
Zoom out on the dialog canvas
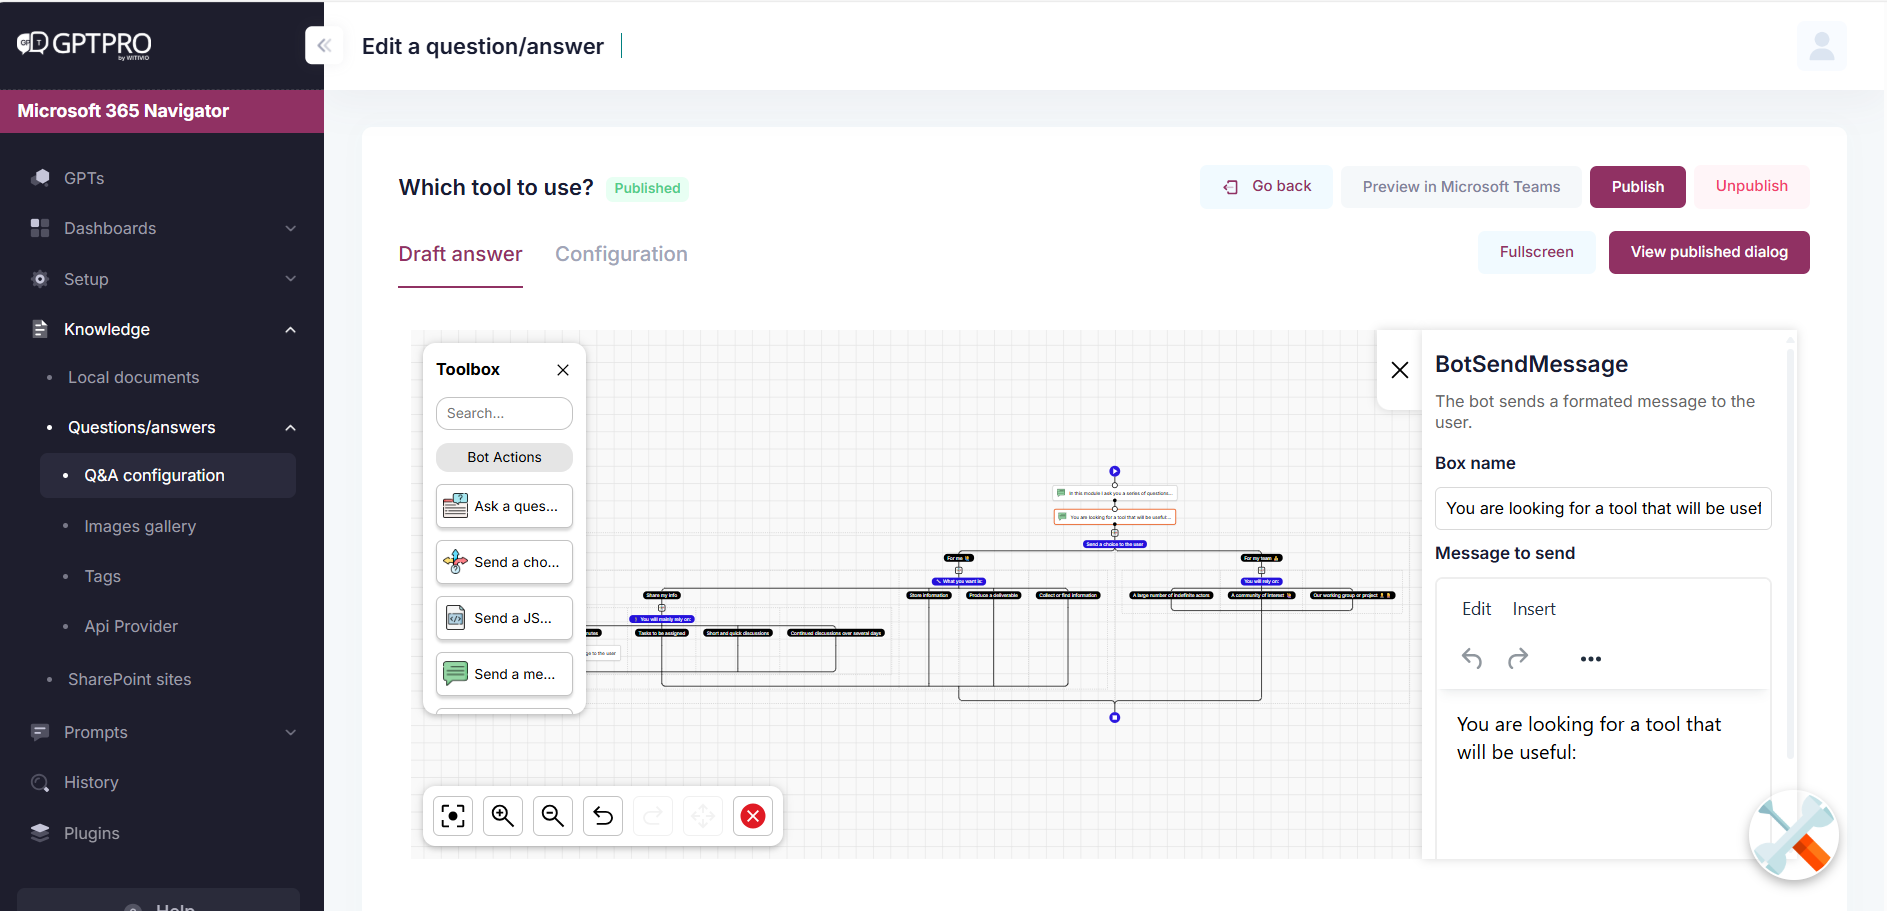point(553,816)
